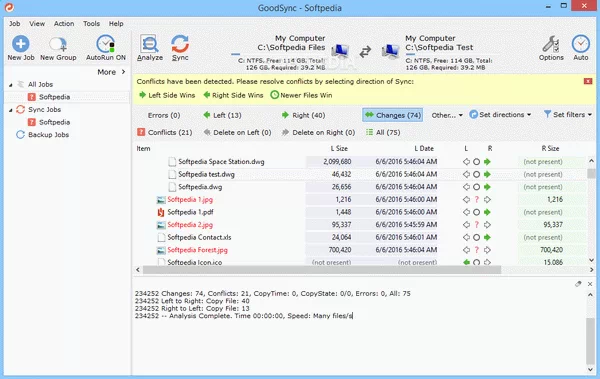The width and height of the screenshot is (600, 379).
Task: Set right arrow for Softpedia 2.jpg
Action: pyautogui.click(x=487, y=225)
